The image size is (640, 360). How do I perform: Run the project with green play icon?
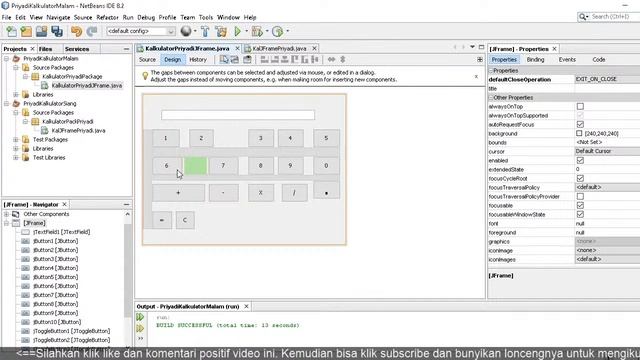click(x=238, y=31)
